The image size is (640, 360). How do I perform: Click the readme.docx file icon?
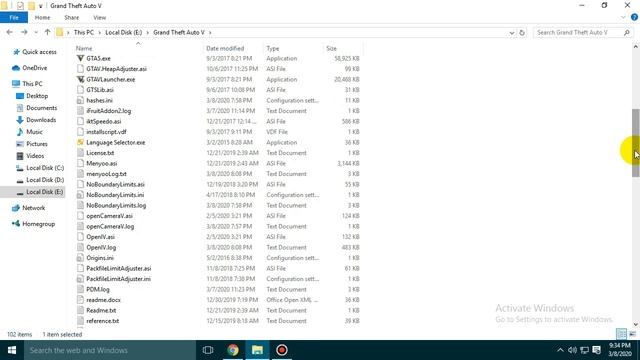coord(80,300)
